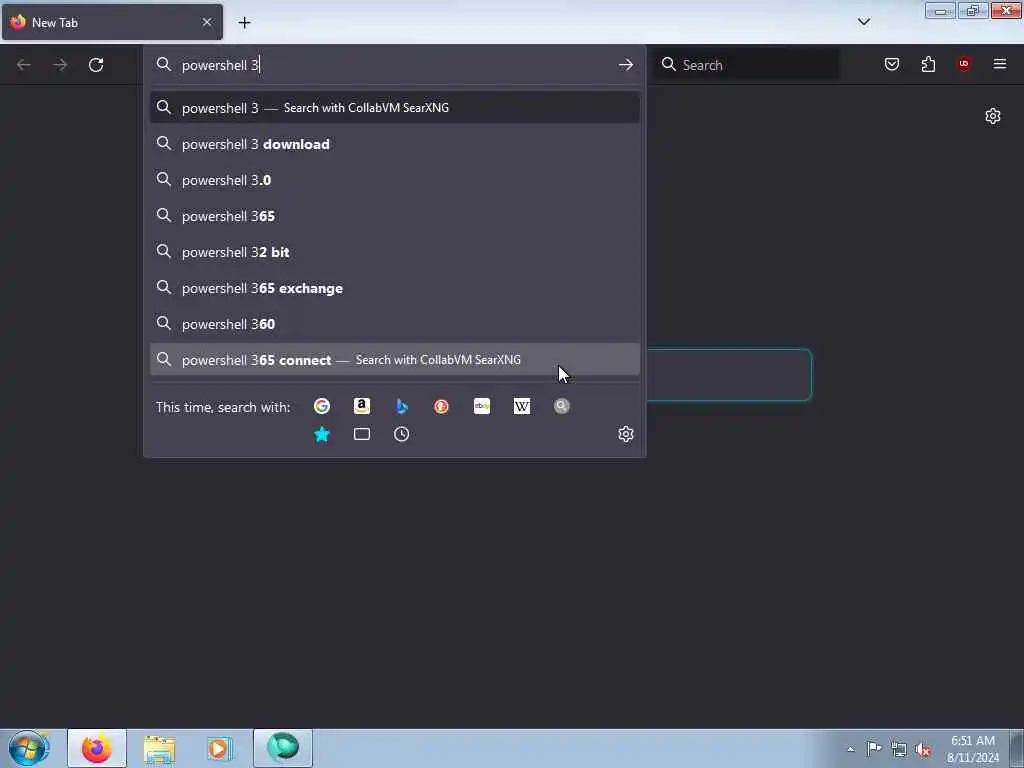Open a new tab with plus button
Screen dimensions: 1024x768
coord(244,22)
